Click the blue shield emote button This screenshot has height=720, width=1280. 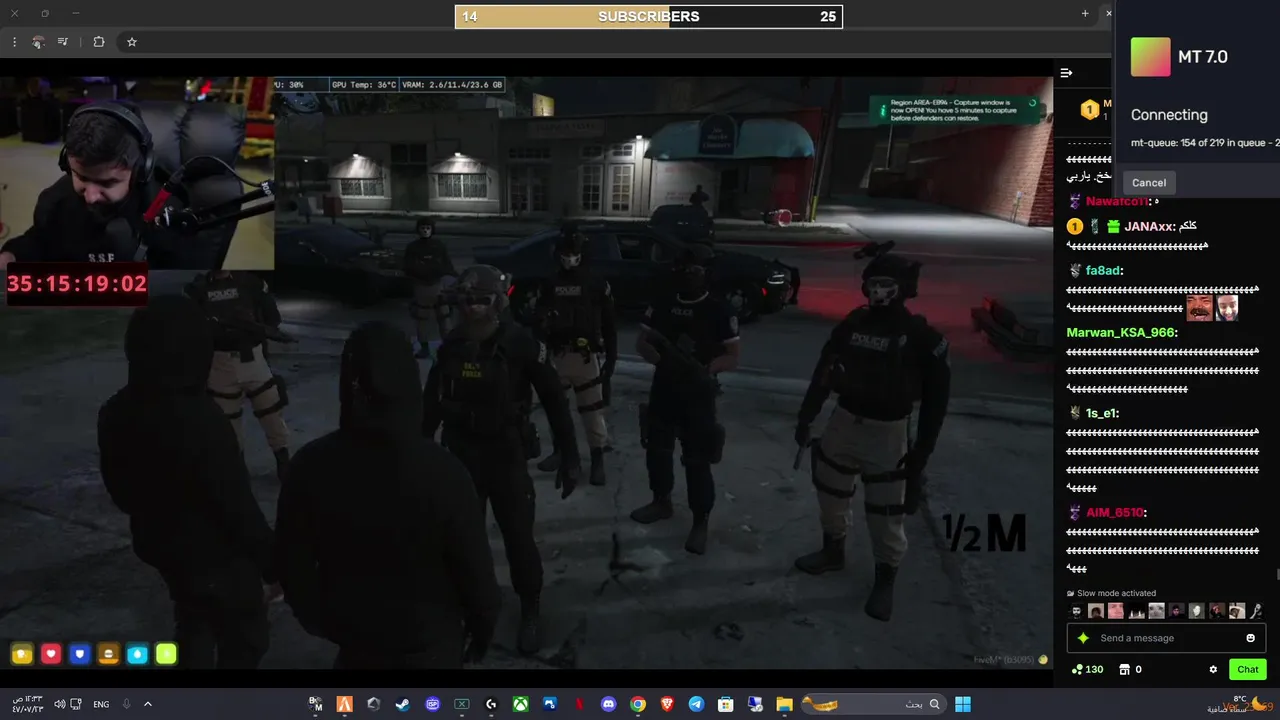tap(80, 654)
